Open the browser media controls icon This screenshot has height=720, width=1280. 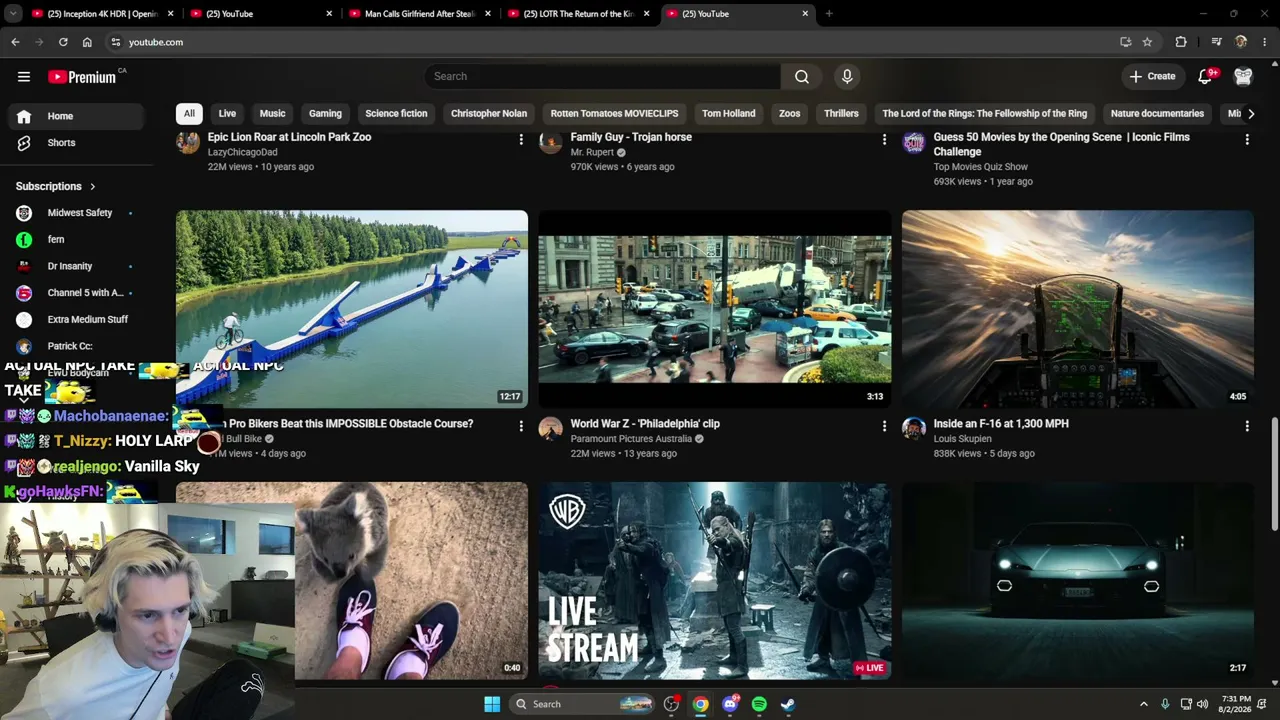[x=1216, y=42]
